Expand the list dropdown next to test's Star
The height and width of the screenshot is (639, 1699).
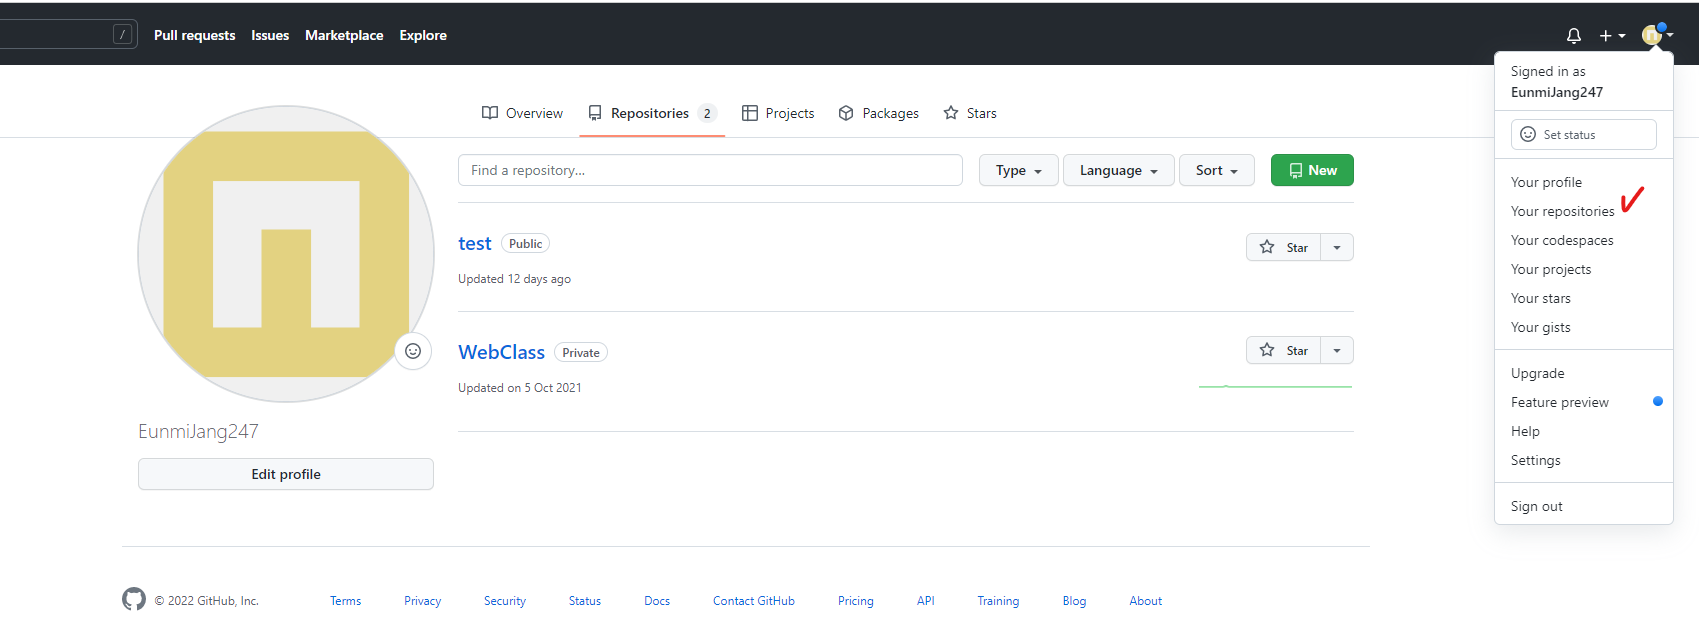(x=1337, y=247)
